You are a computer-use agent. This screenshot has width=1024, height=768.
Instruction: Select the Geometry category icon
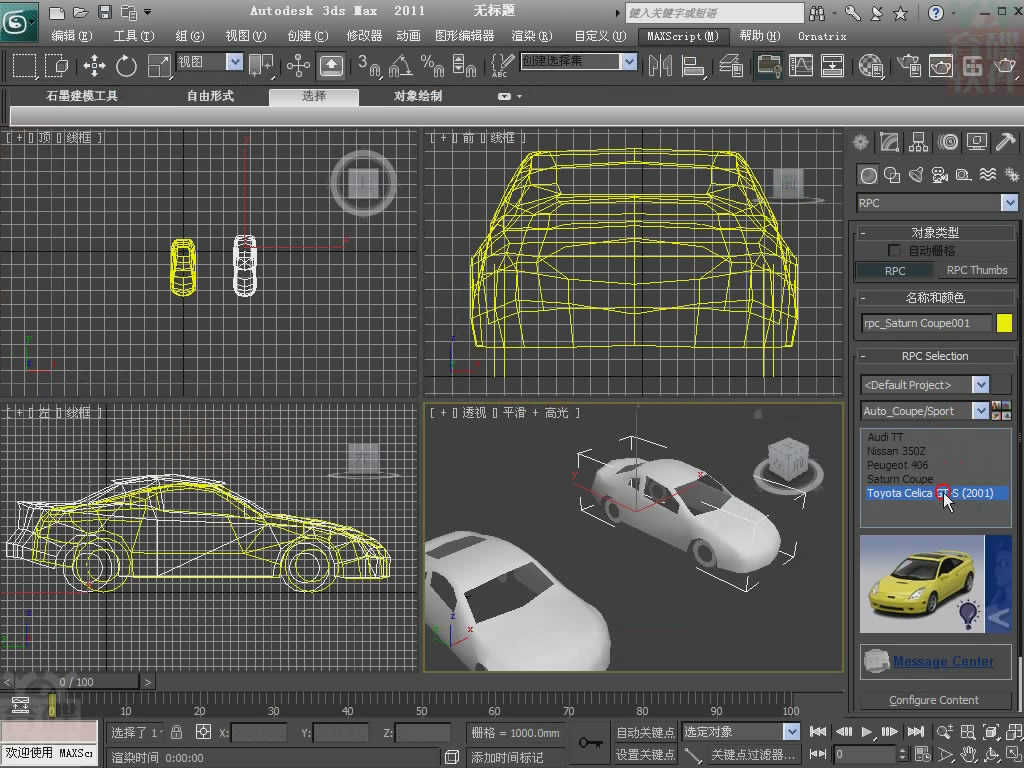[x=868, y=175]
